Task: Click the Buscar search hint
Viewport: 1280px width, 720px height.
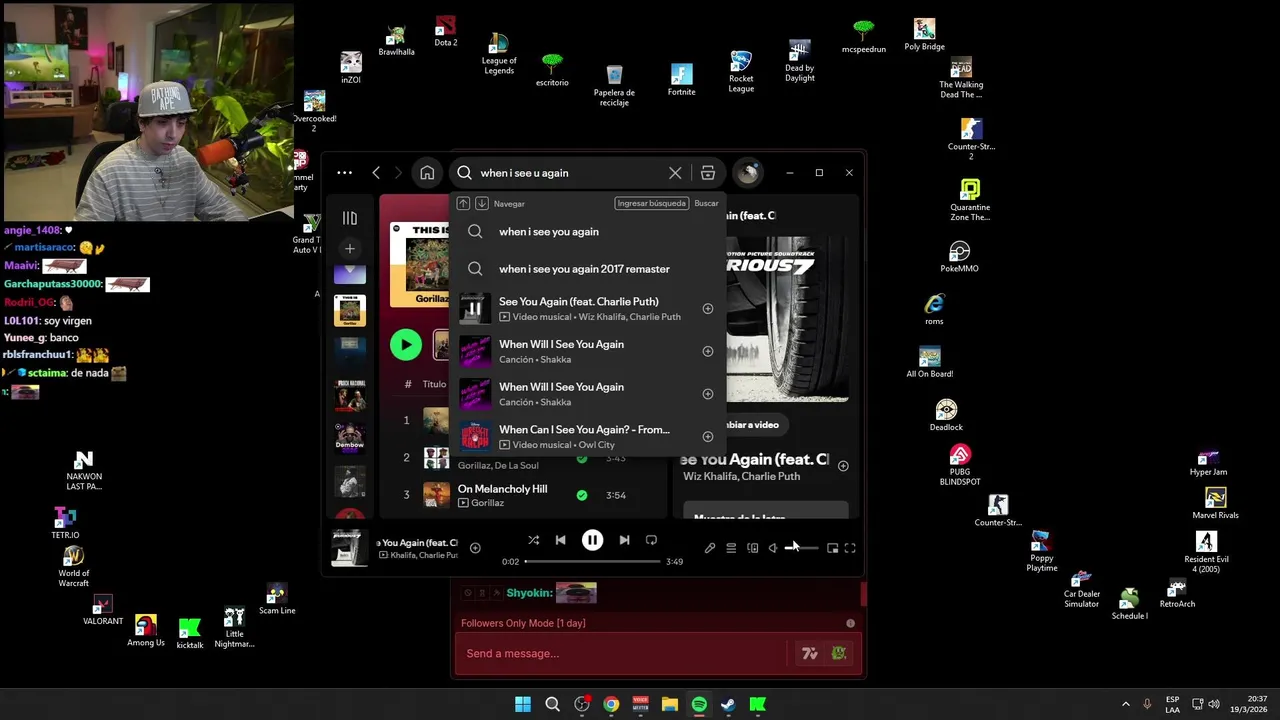Action: tap(706, 203)
